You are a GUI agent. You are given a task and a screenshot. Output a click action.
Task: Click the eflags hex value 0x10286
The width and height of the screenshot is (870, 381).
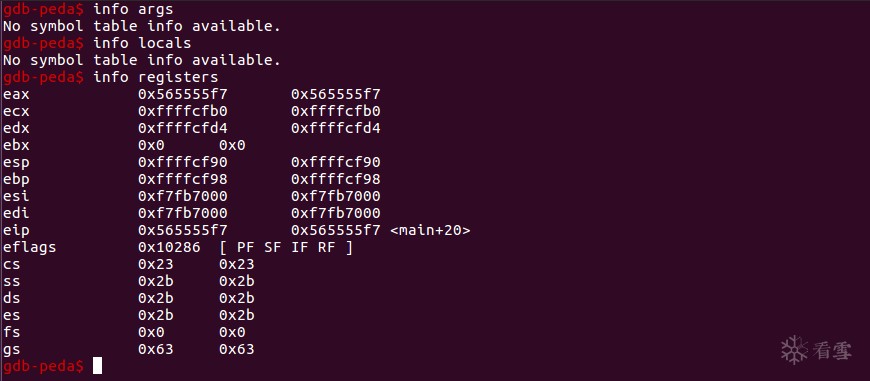169,247
